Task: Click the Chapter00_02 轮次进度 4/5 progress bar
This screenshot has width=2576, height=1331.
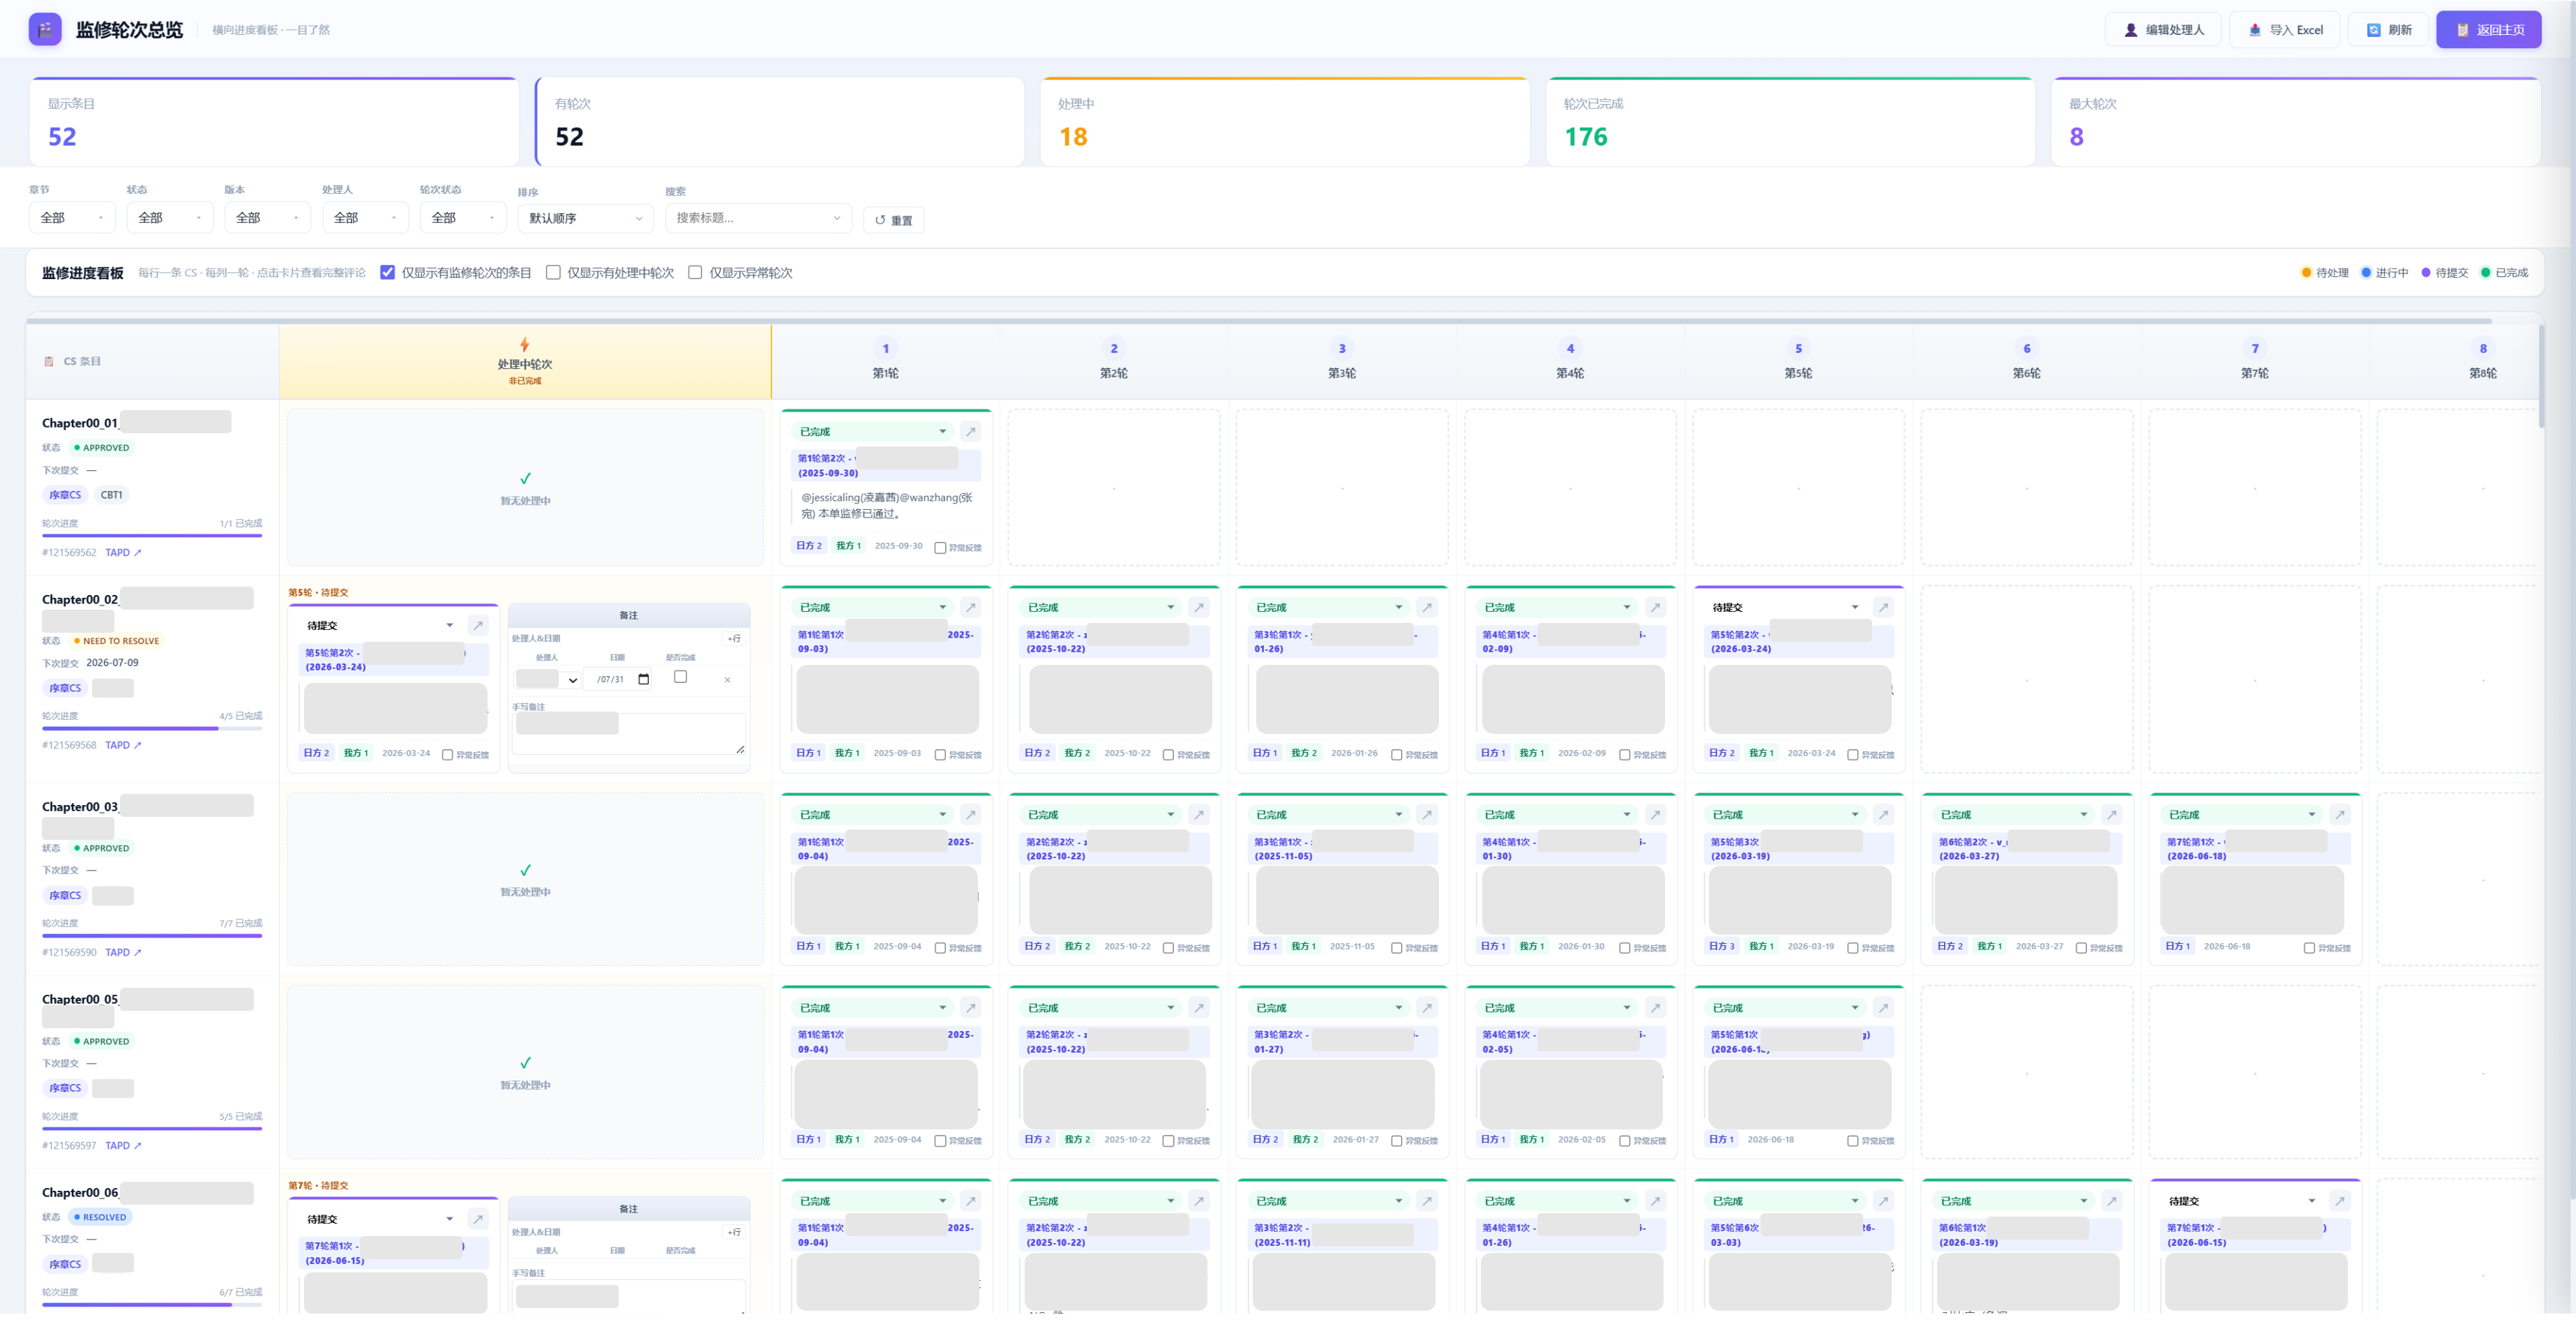Action: (152, 728)
